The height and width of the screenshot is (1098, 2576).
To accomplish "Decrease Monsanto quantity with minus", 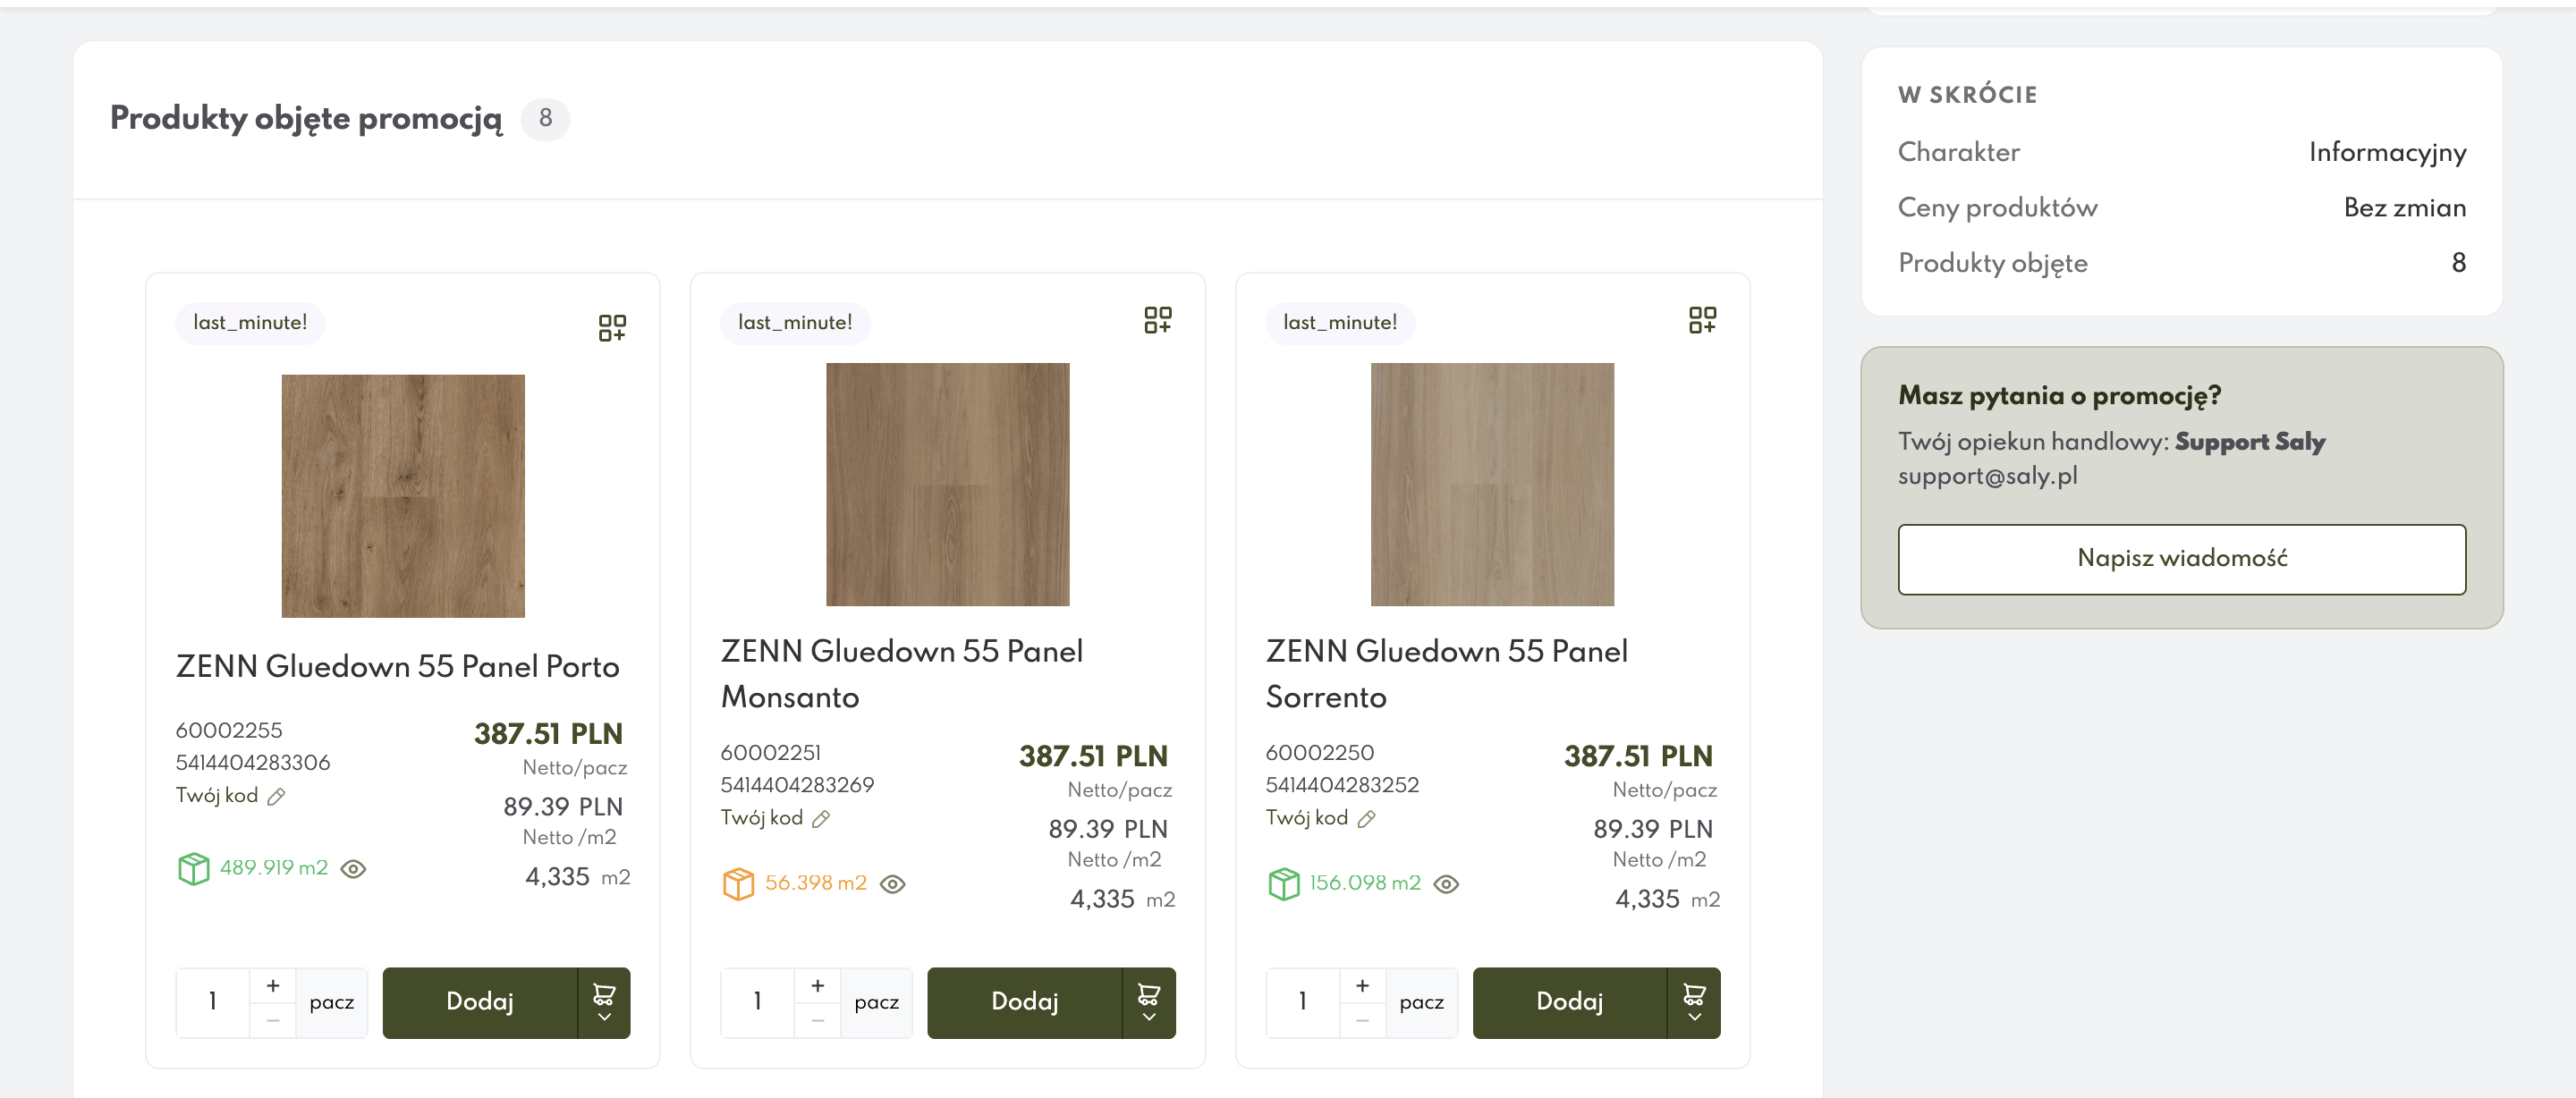I will pos(818,1020).
